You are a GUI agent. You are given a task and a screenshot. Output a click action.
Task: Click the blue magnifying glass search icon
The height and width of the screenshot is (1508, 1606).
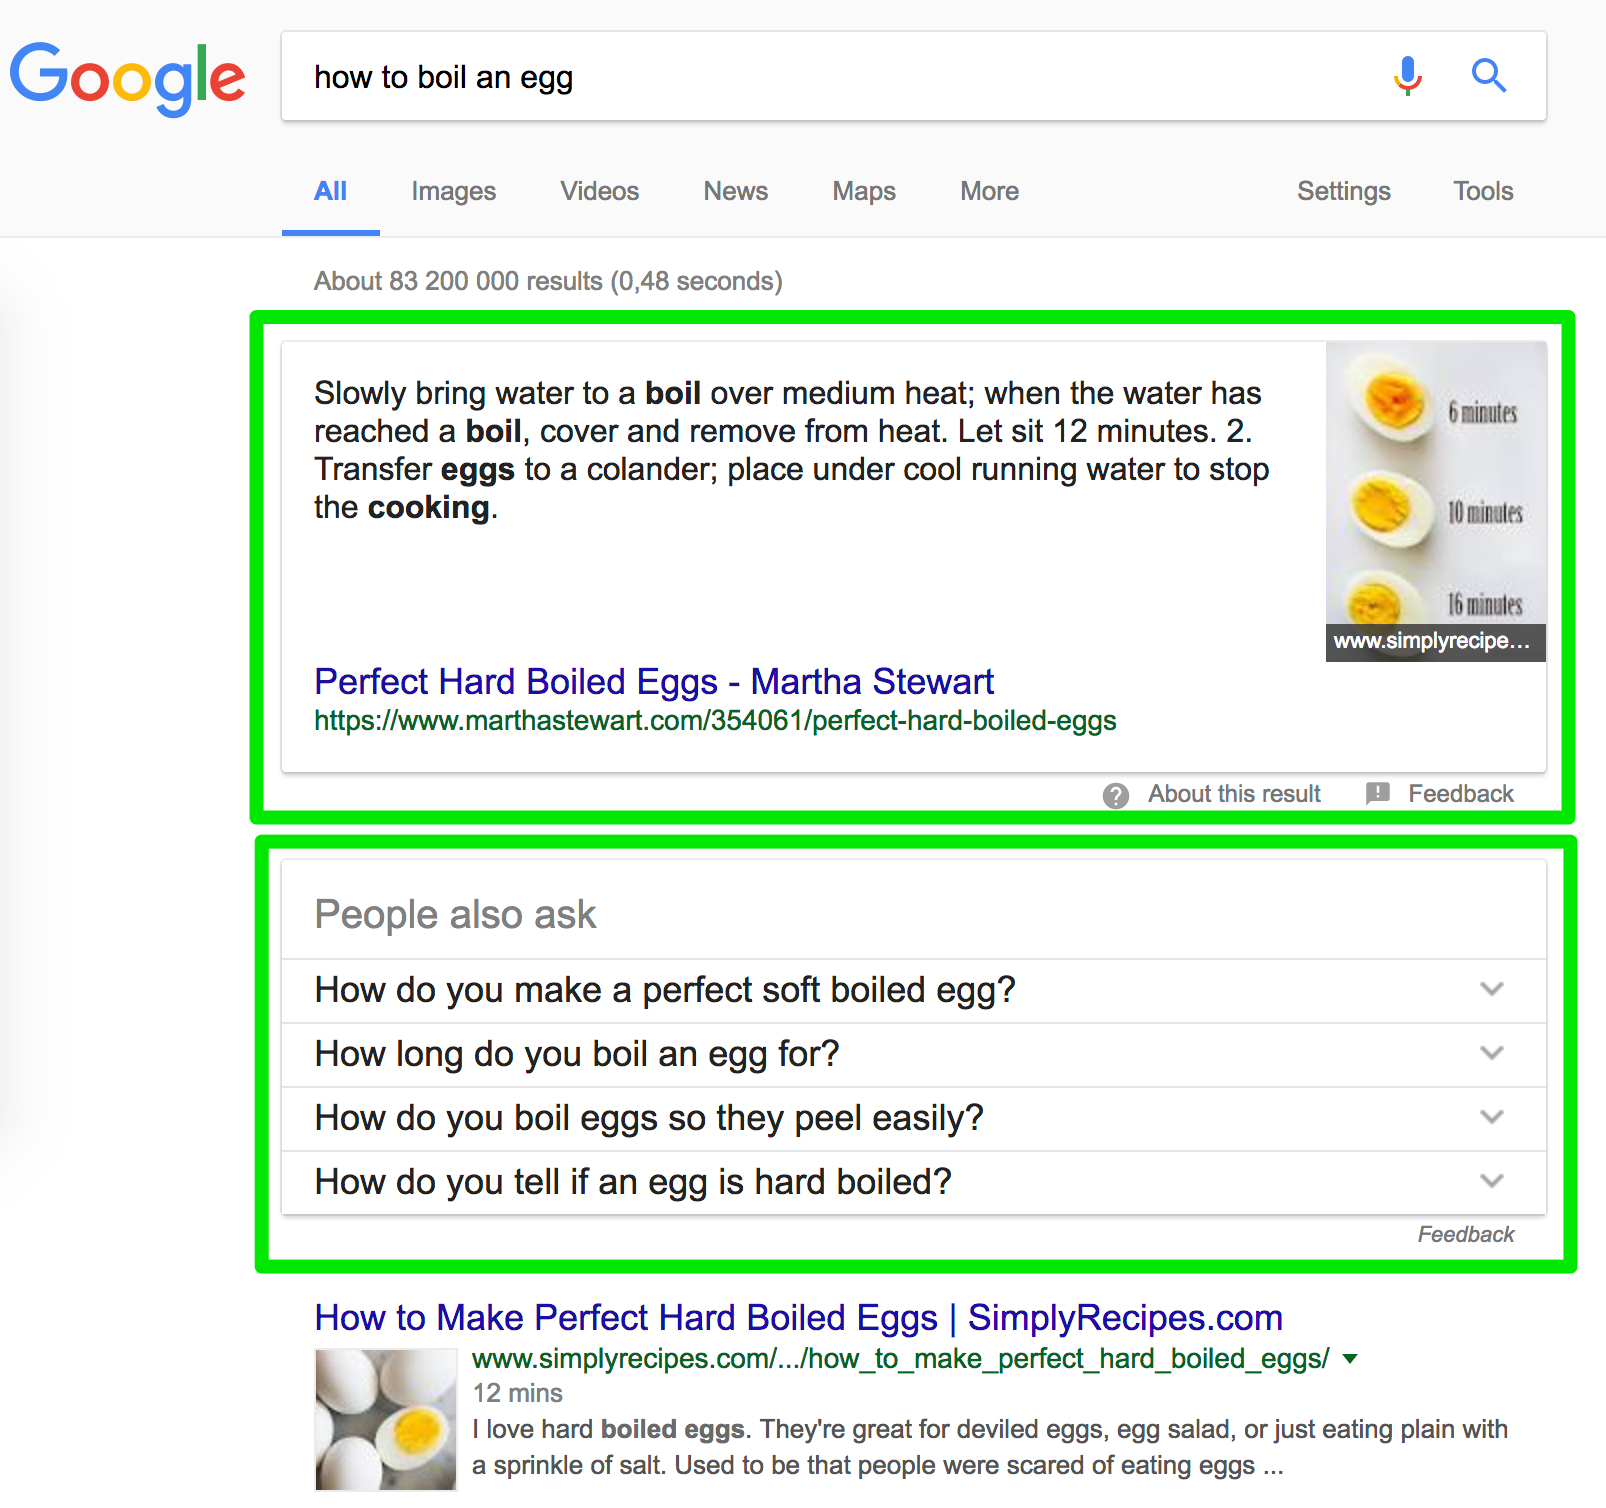(1488, 75)
